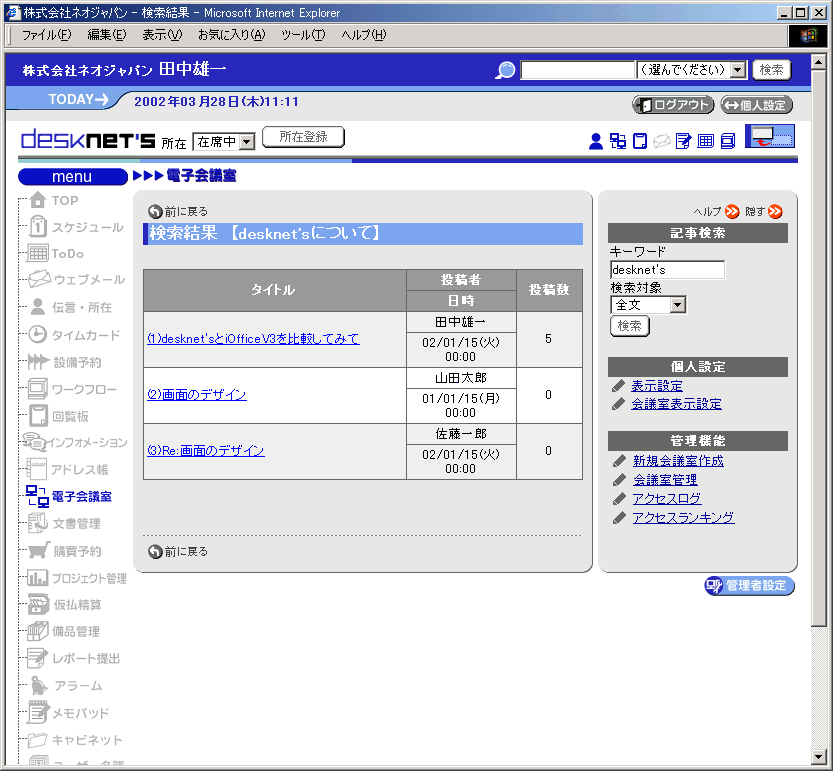Open 電子会議室 in the sidebar

point(69,496)
